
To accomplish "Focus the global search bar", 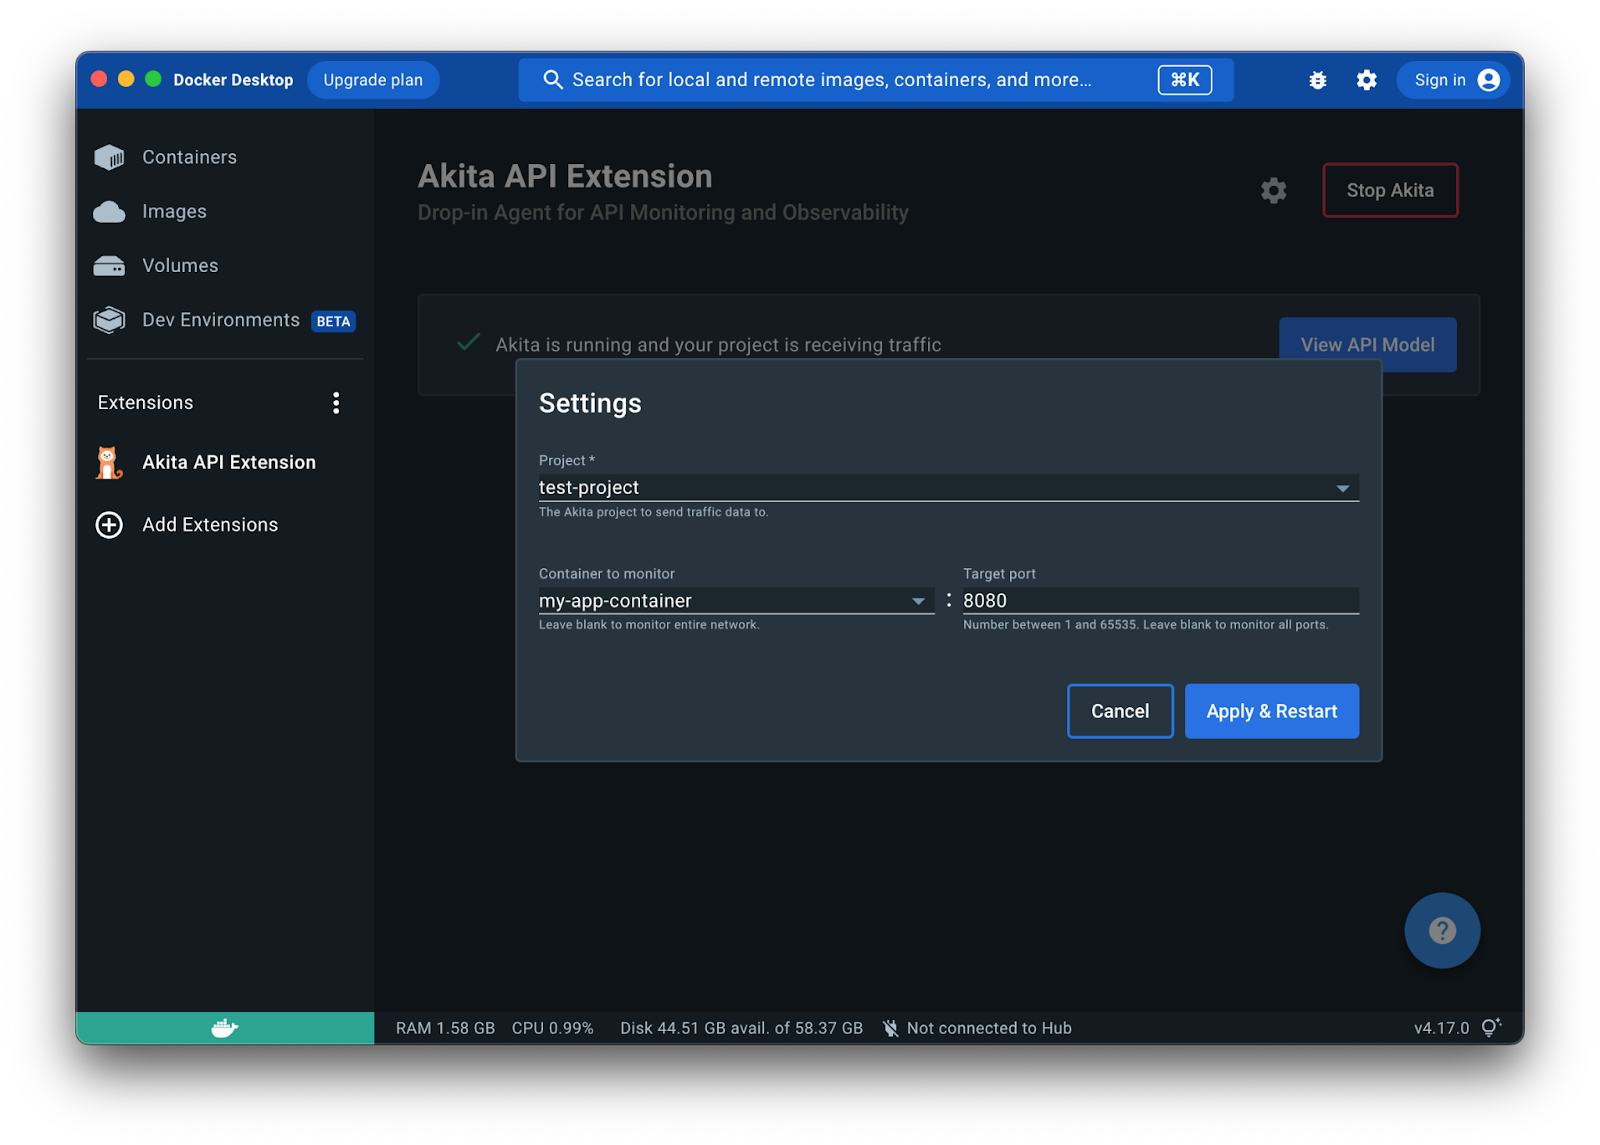I will tap(875, 80).
